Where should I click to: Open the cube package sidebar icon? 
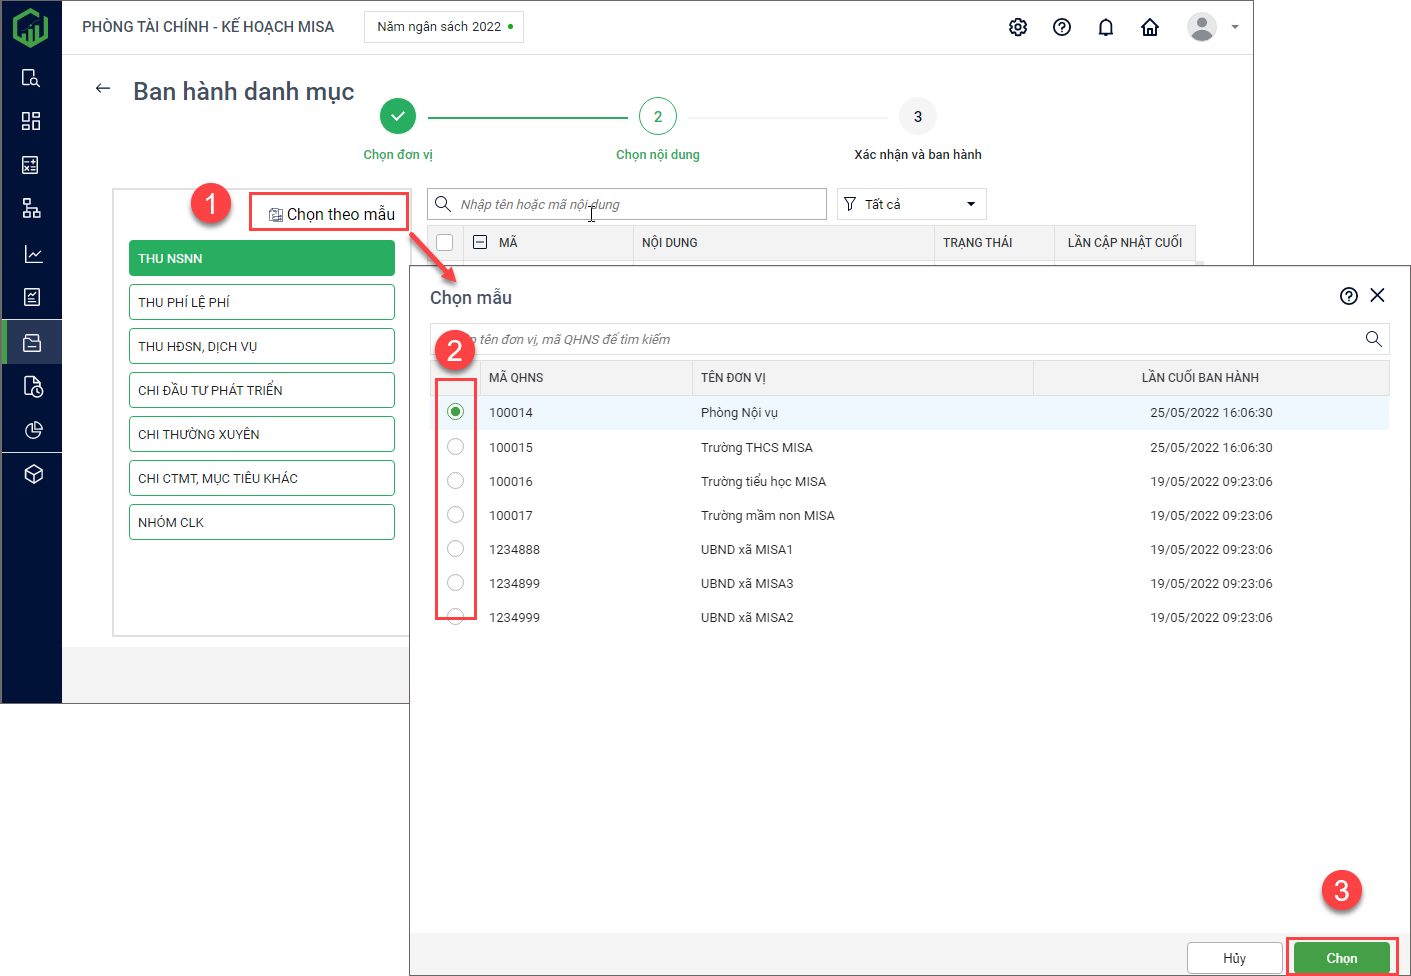[x=33, y=474]
